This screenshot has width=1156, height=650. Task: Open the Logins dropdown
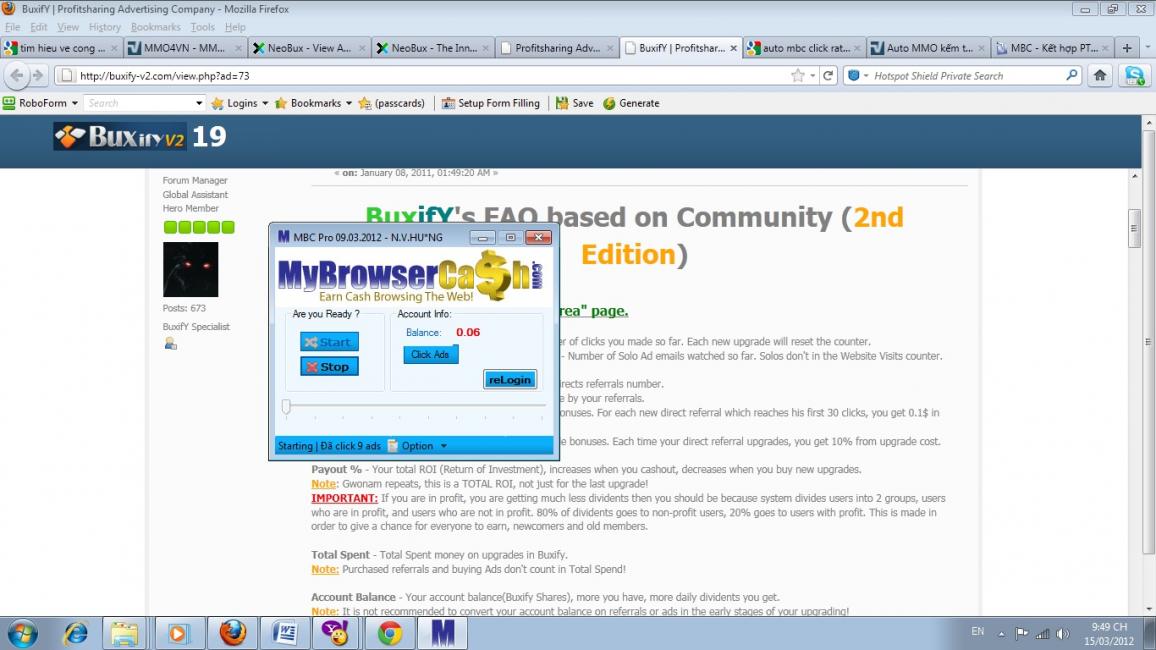tap(239, 103)
